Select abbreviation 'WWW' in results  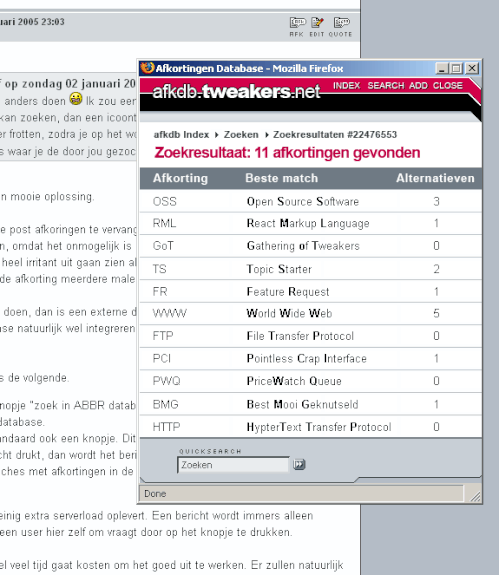coord(170,313)
